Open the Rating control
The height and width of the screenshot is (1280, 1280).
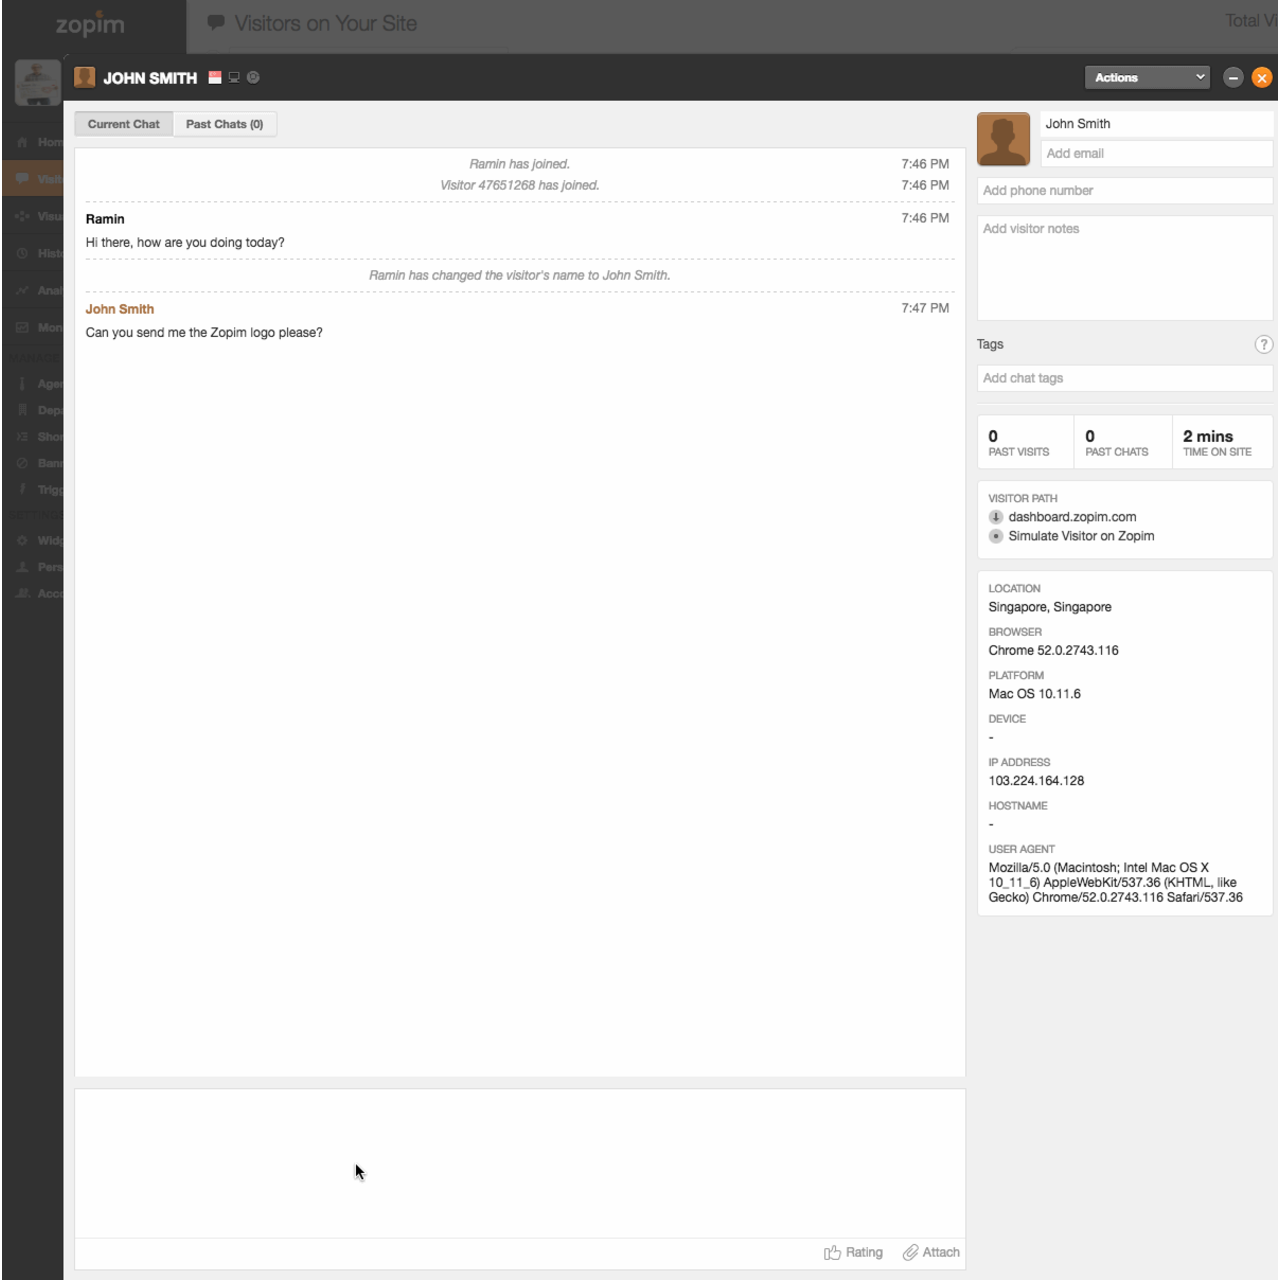853,1252
